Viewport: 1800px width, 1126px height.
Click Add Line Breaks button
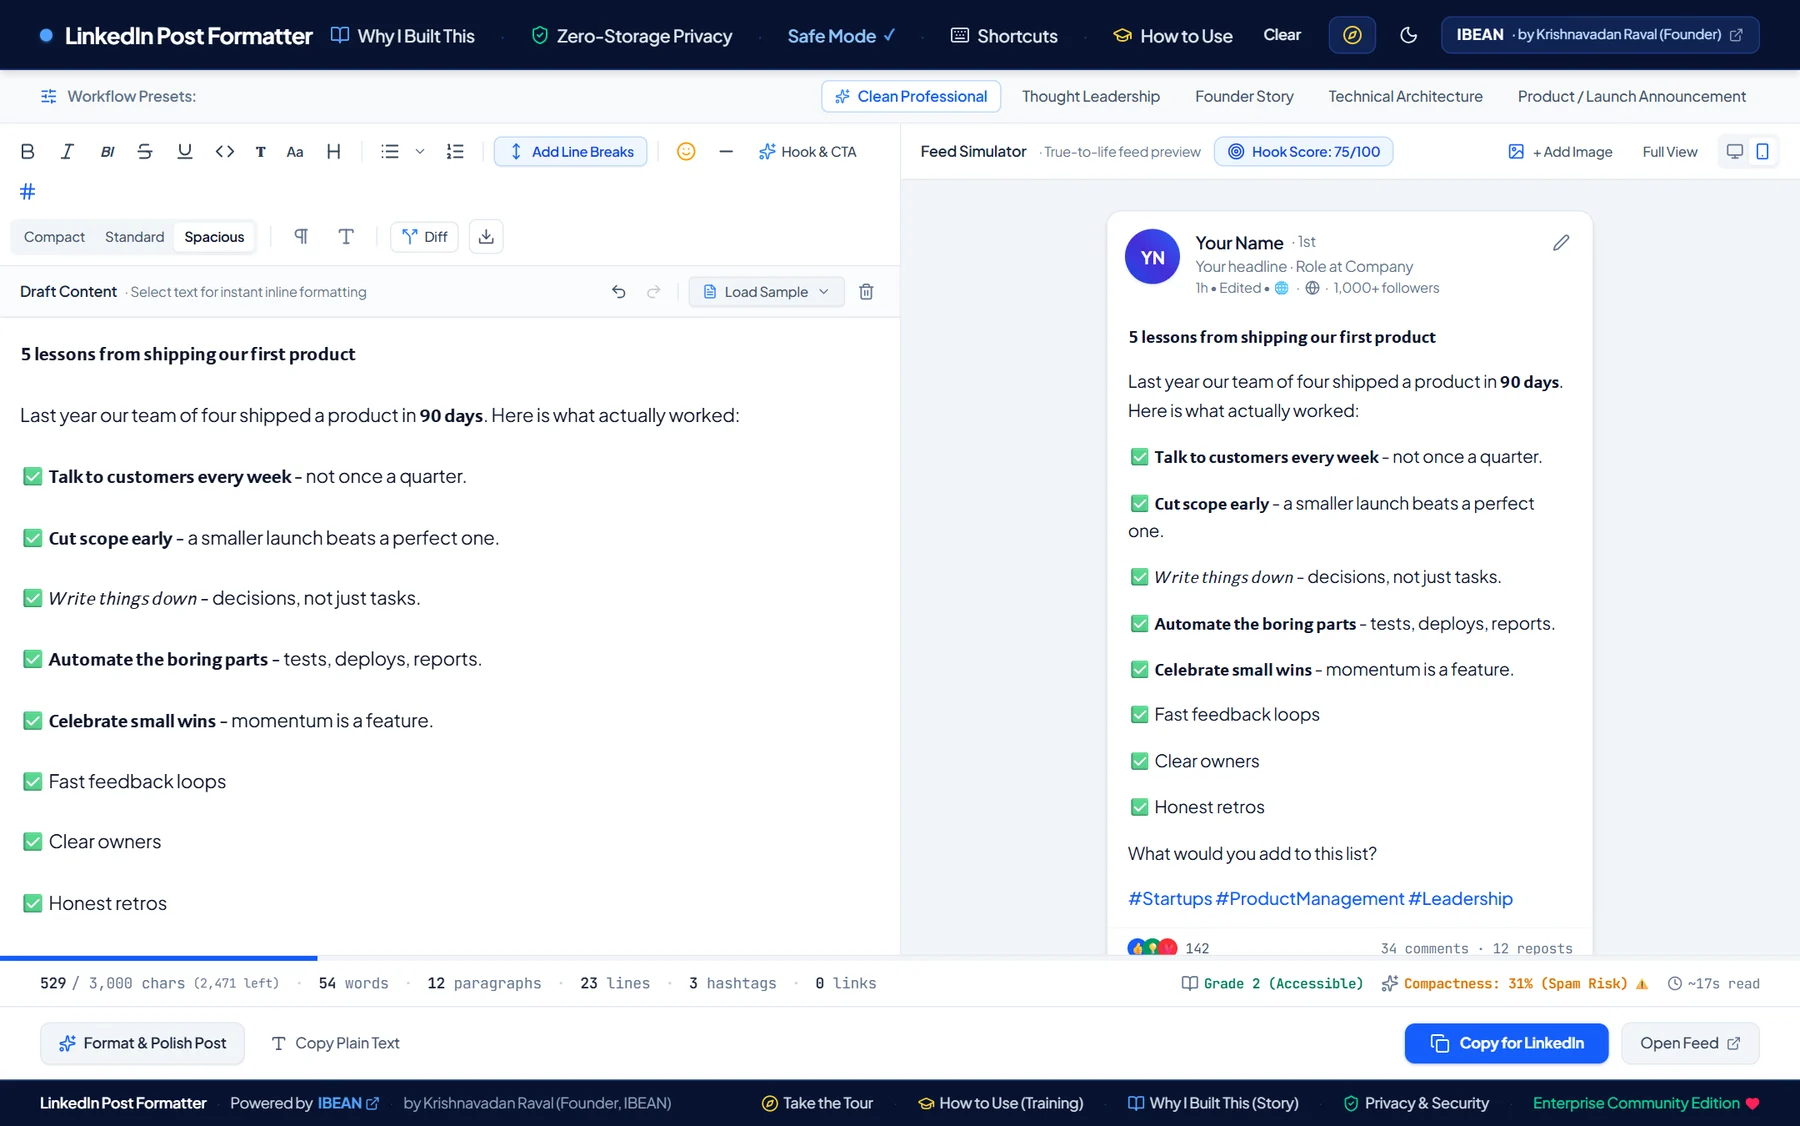[571, 152]
